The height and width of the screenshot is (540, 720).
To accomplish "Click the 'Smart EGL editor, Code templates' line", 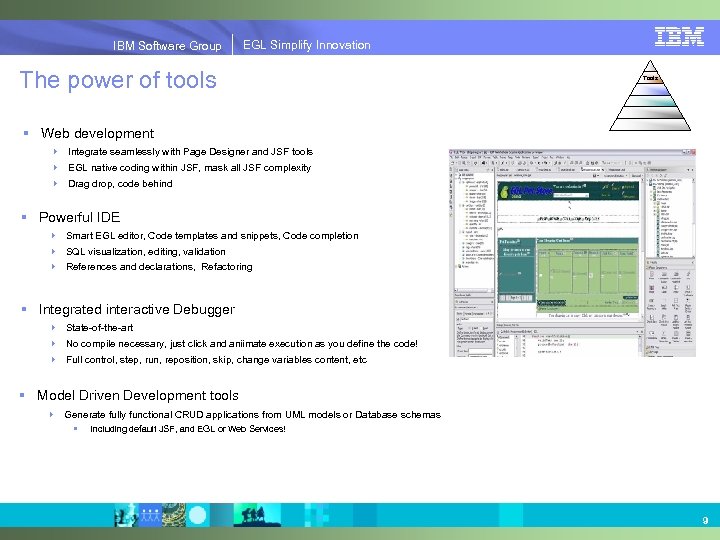I will [x=212, y=236].
